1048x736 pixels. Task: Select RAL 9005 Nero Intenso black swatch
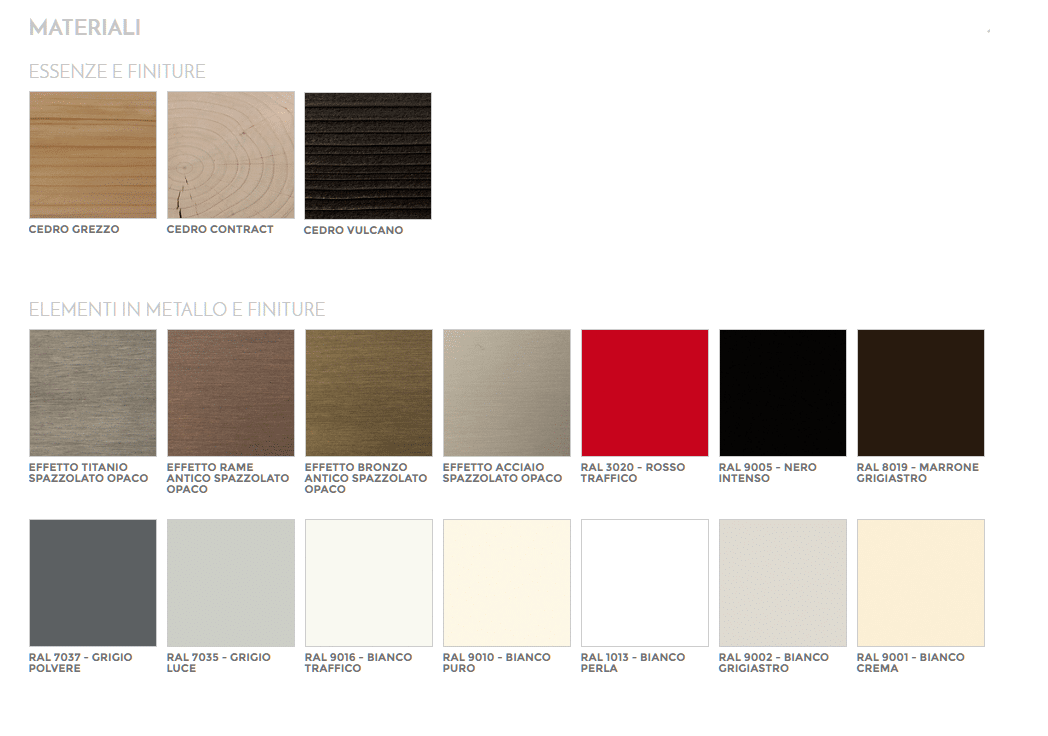[x=783, y=393]
